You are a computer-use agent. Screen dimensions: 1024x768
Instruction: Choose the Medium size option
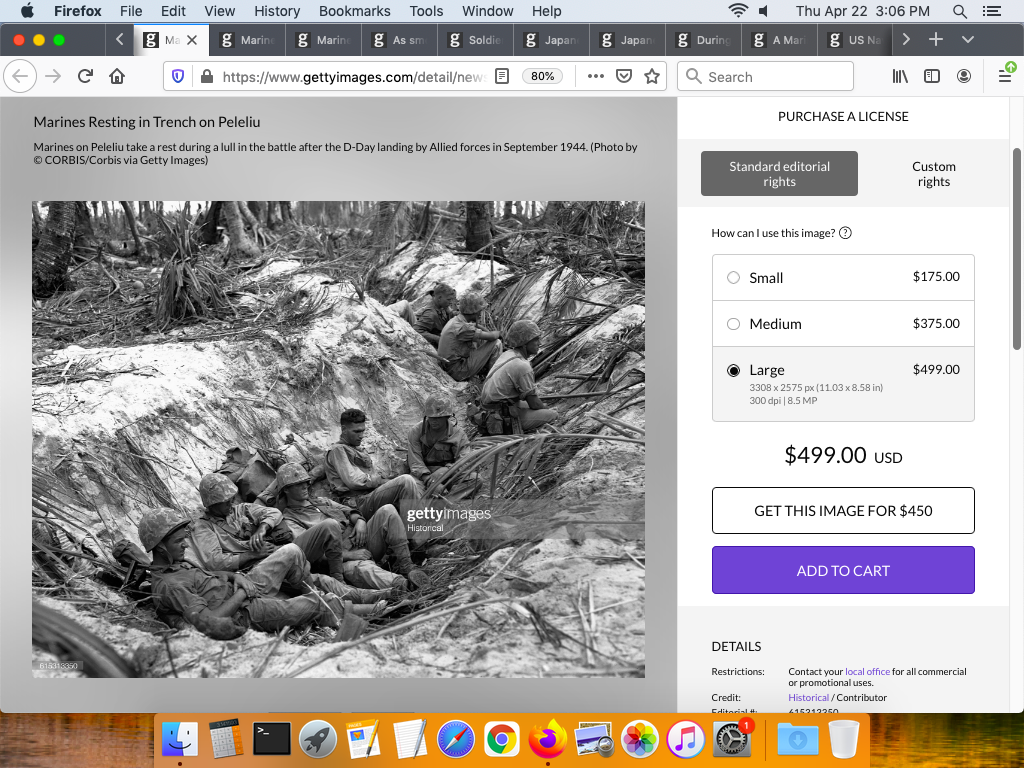[x=734, y=324]
